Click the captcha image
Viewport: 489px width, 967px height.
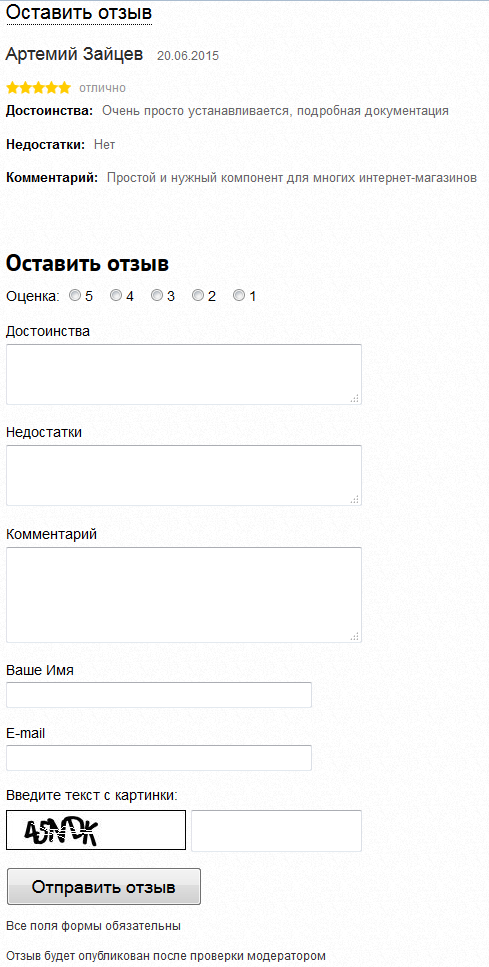coord(96,830)
